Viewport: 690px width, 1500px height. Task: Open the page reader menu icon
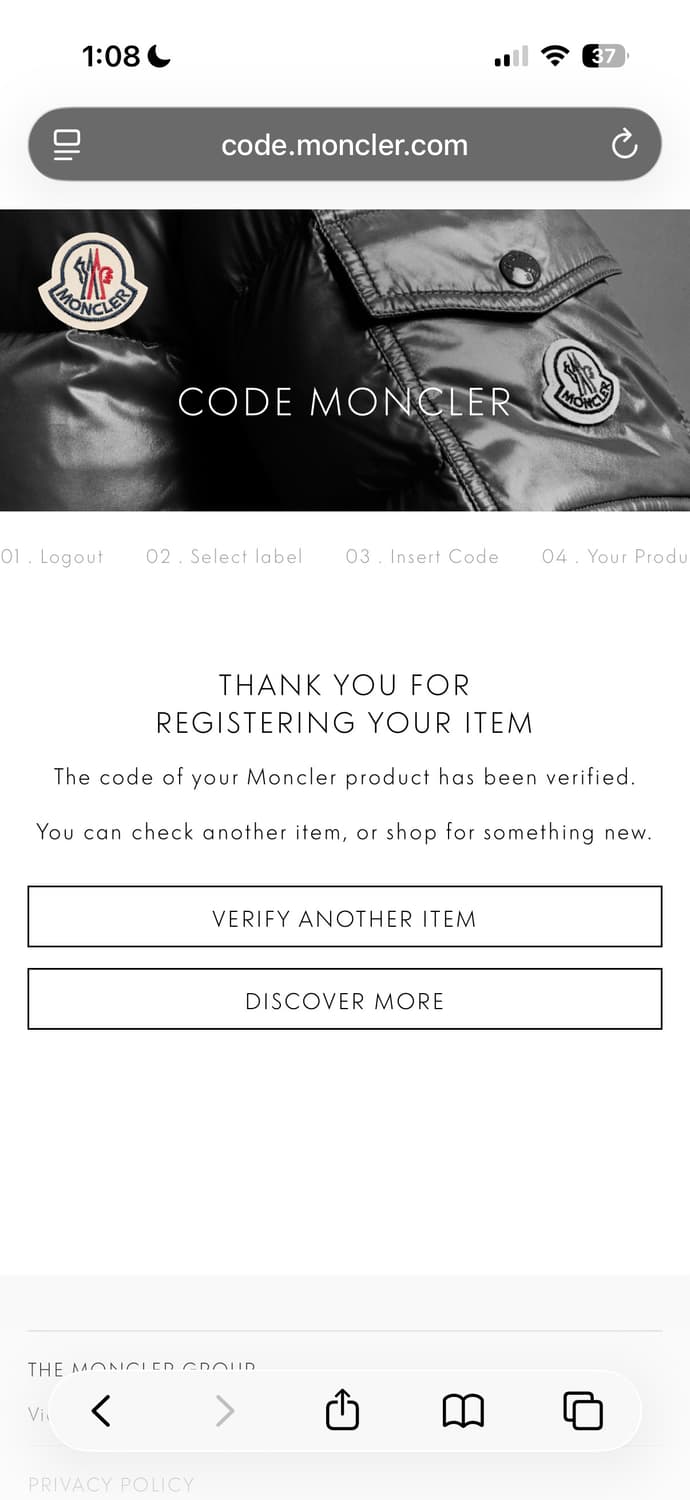tap(67, 145)
